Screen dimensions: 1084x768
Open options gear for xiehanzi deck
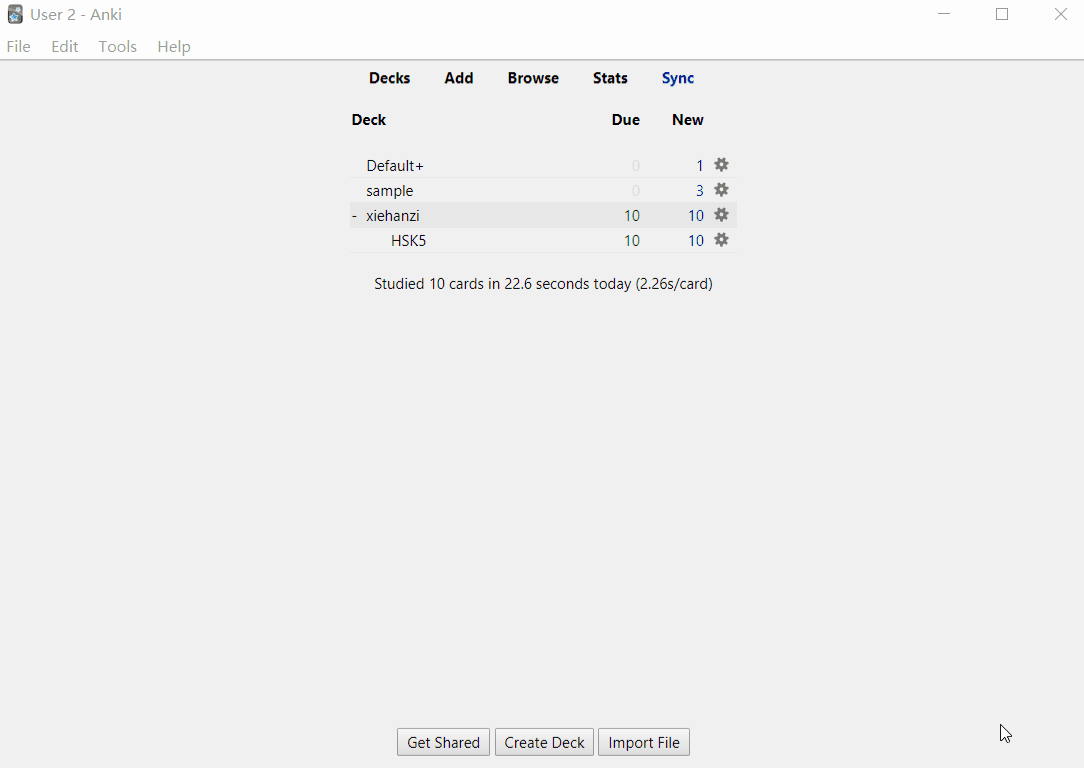(721, 215)
